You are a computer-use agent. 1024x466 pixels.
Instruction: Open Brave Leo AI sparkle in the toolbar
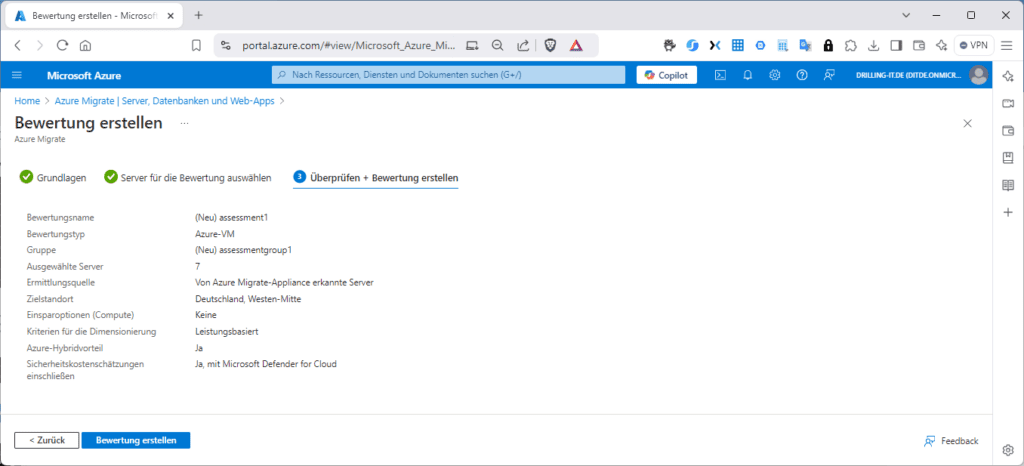[x=941, y=46]
